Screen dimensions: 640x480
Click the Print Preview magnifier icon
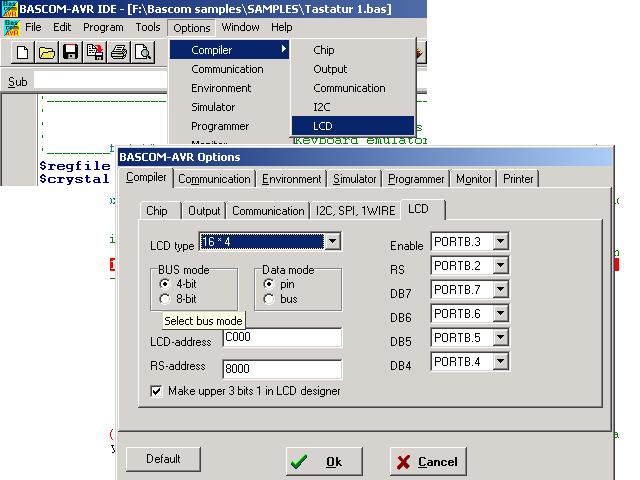coord(143,52)
